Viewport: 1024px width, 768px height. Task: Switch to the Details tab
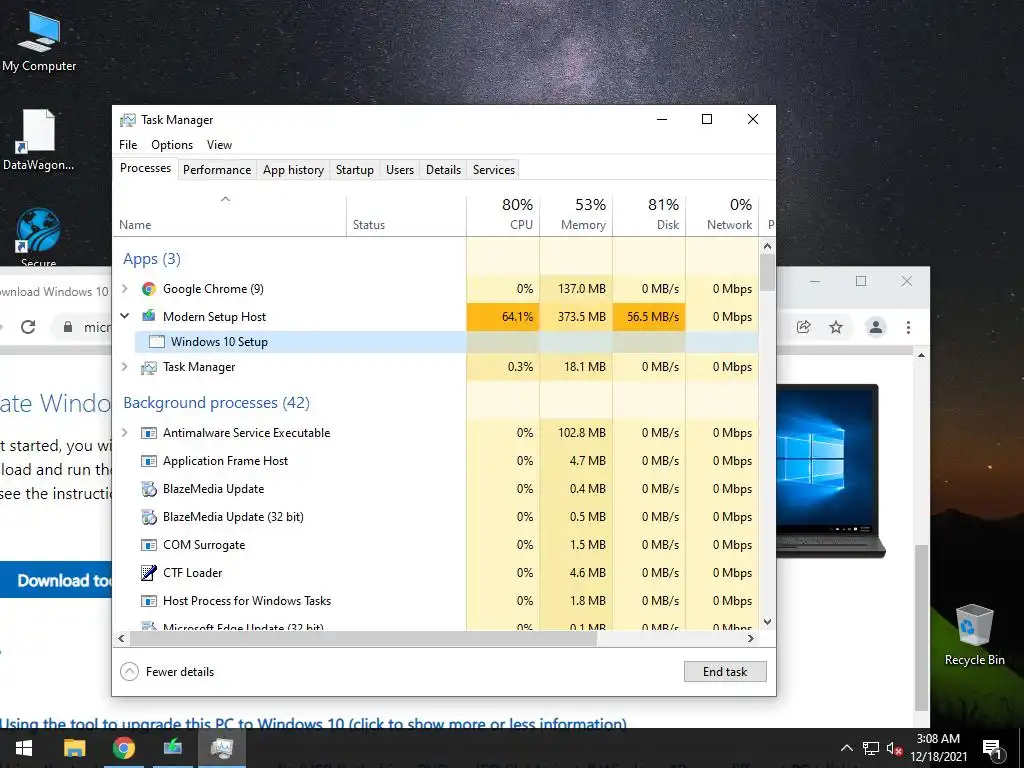(x=443, y=170)
